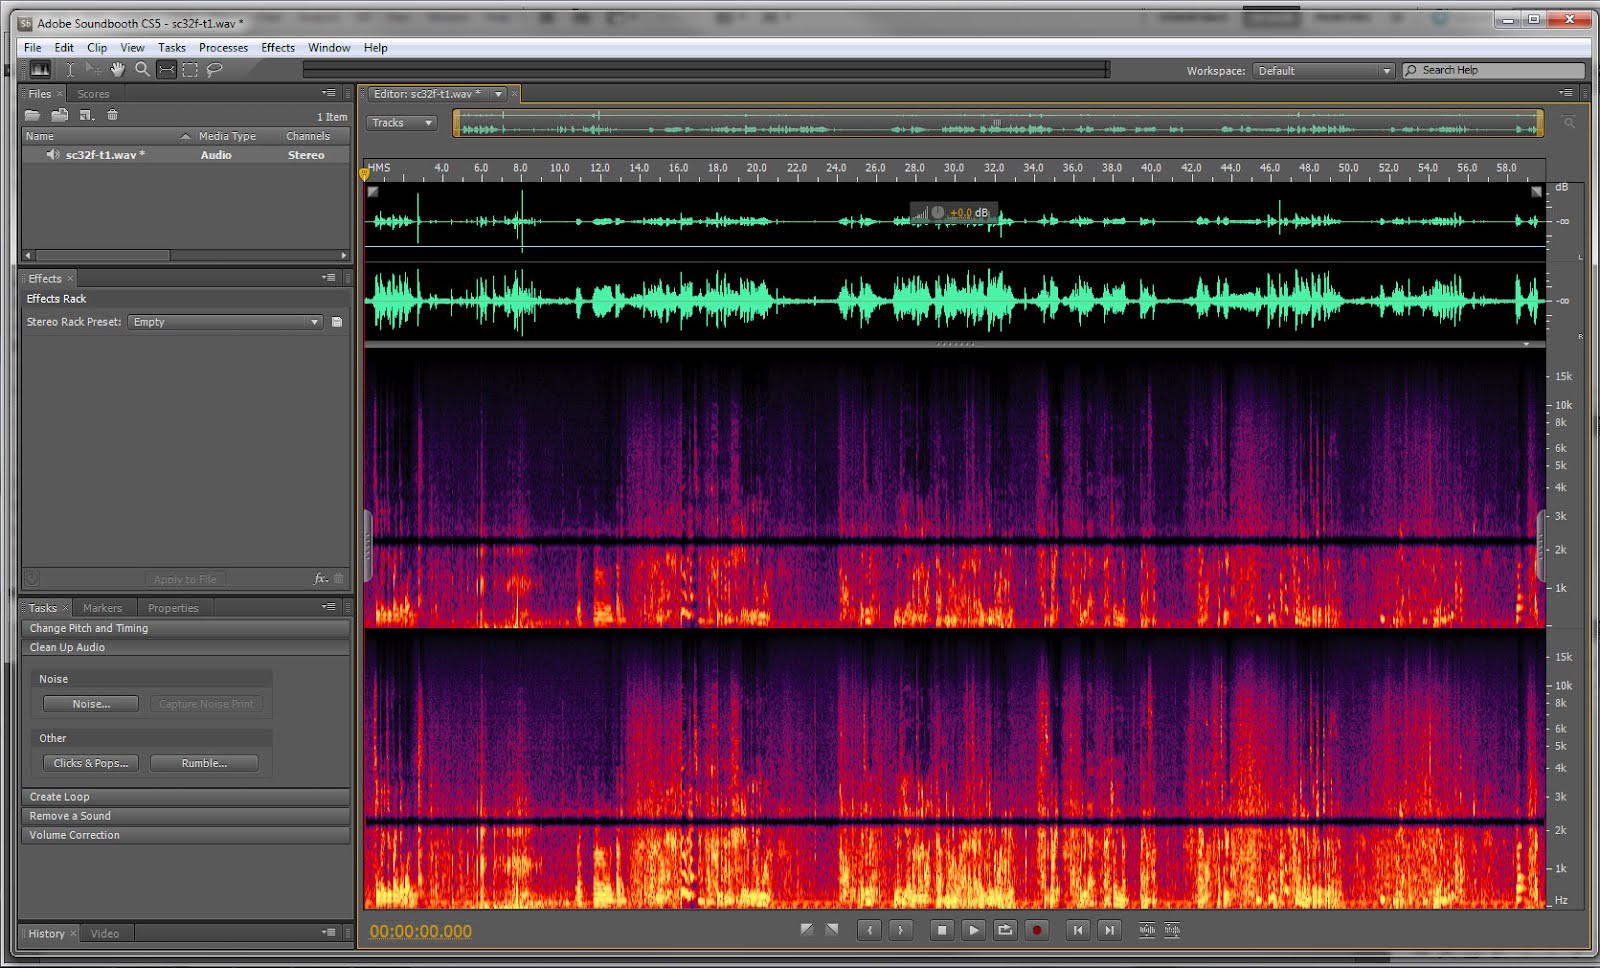
Task: Switch to the Scores tab
Action: (x=93, y=94)
